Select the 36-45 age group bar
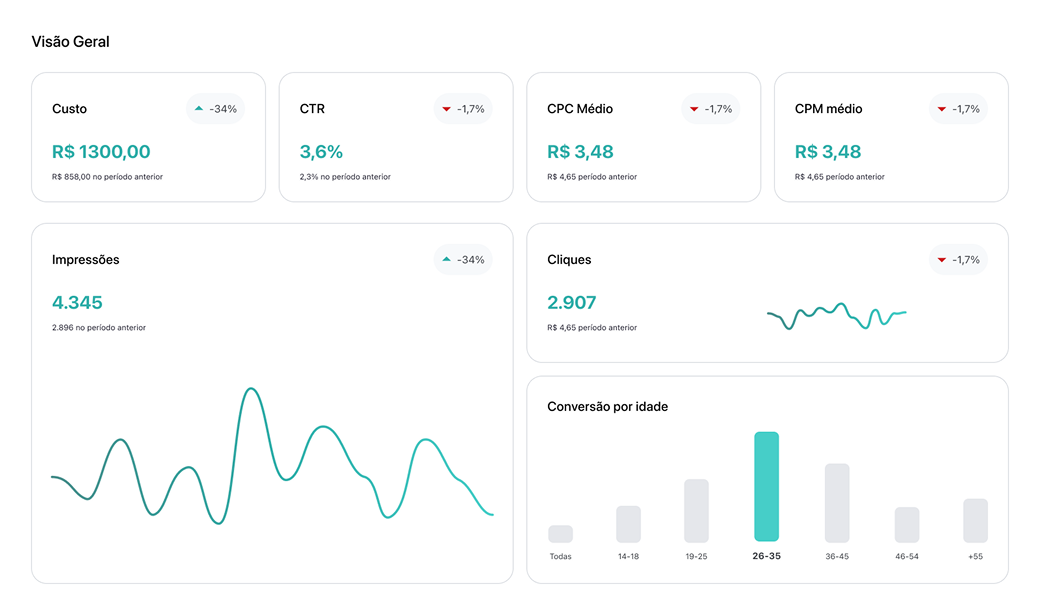The width and height of the screenshot is (1040, 615). [837, 503]
